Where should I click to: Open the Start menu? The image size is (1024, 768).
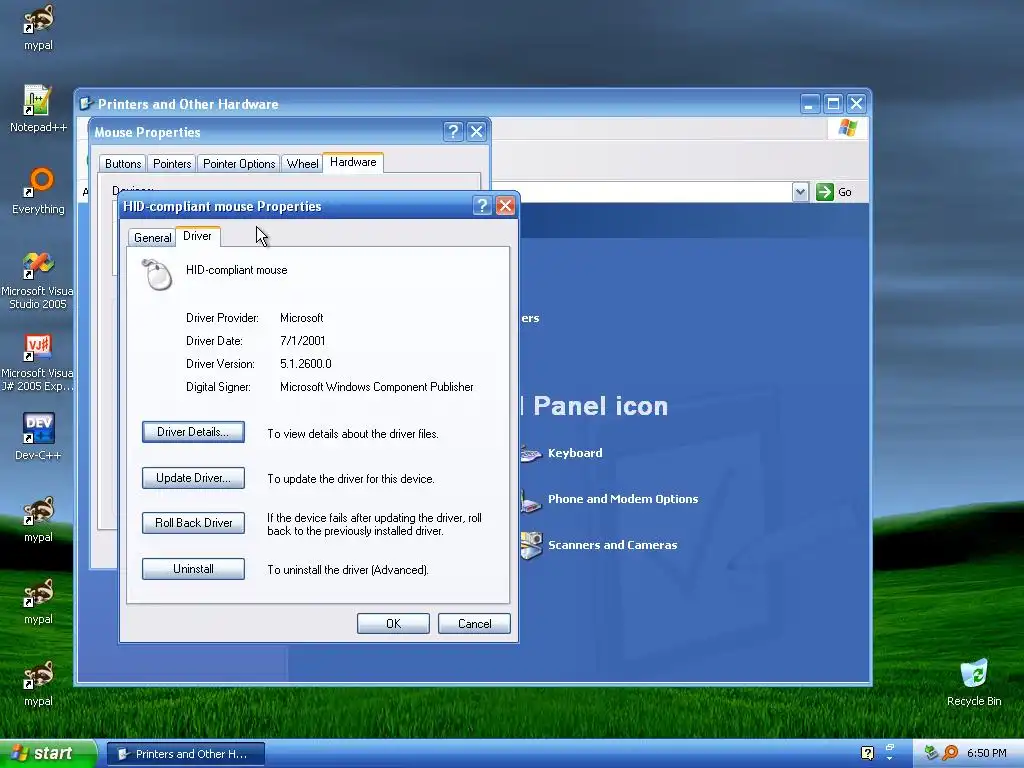pos(48,753)
